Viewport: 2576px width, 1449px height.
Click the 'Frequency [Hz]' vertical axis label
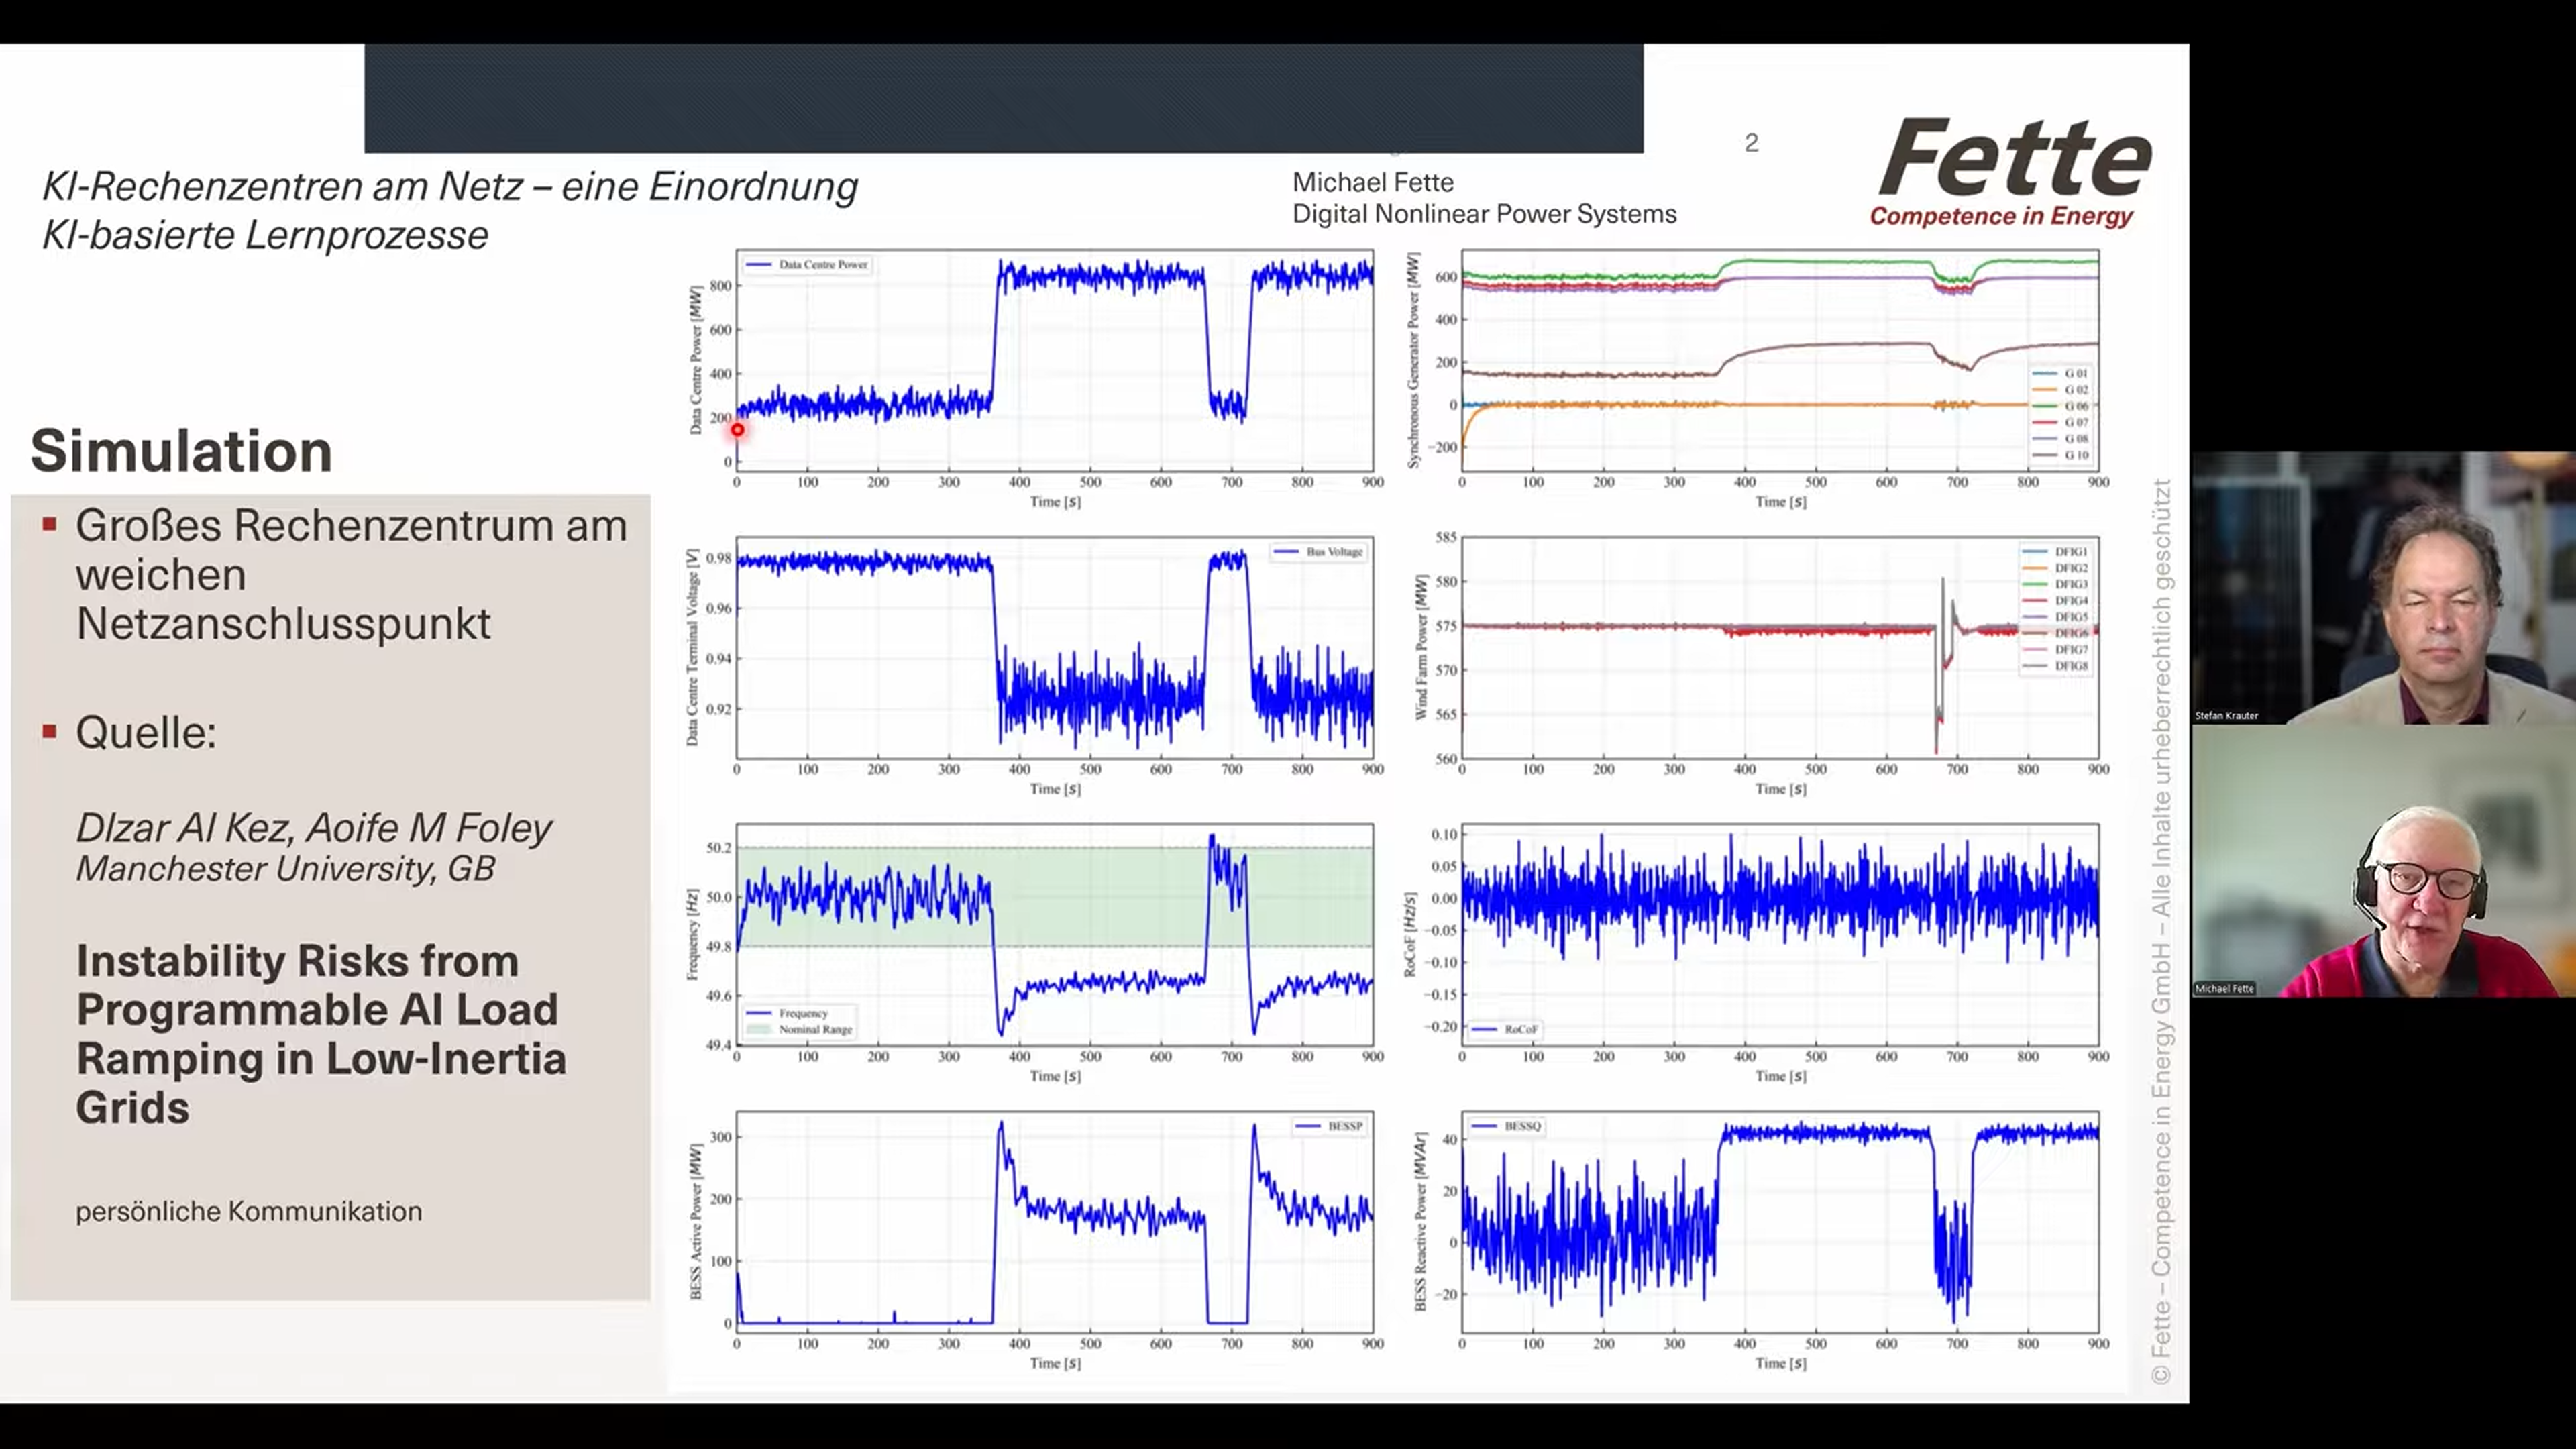692,934
